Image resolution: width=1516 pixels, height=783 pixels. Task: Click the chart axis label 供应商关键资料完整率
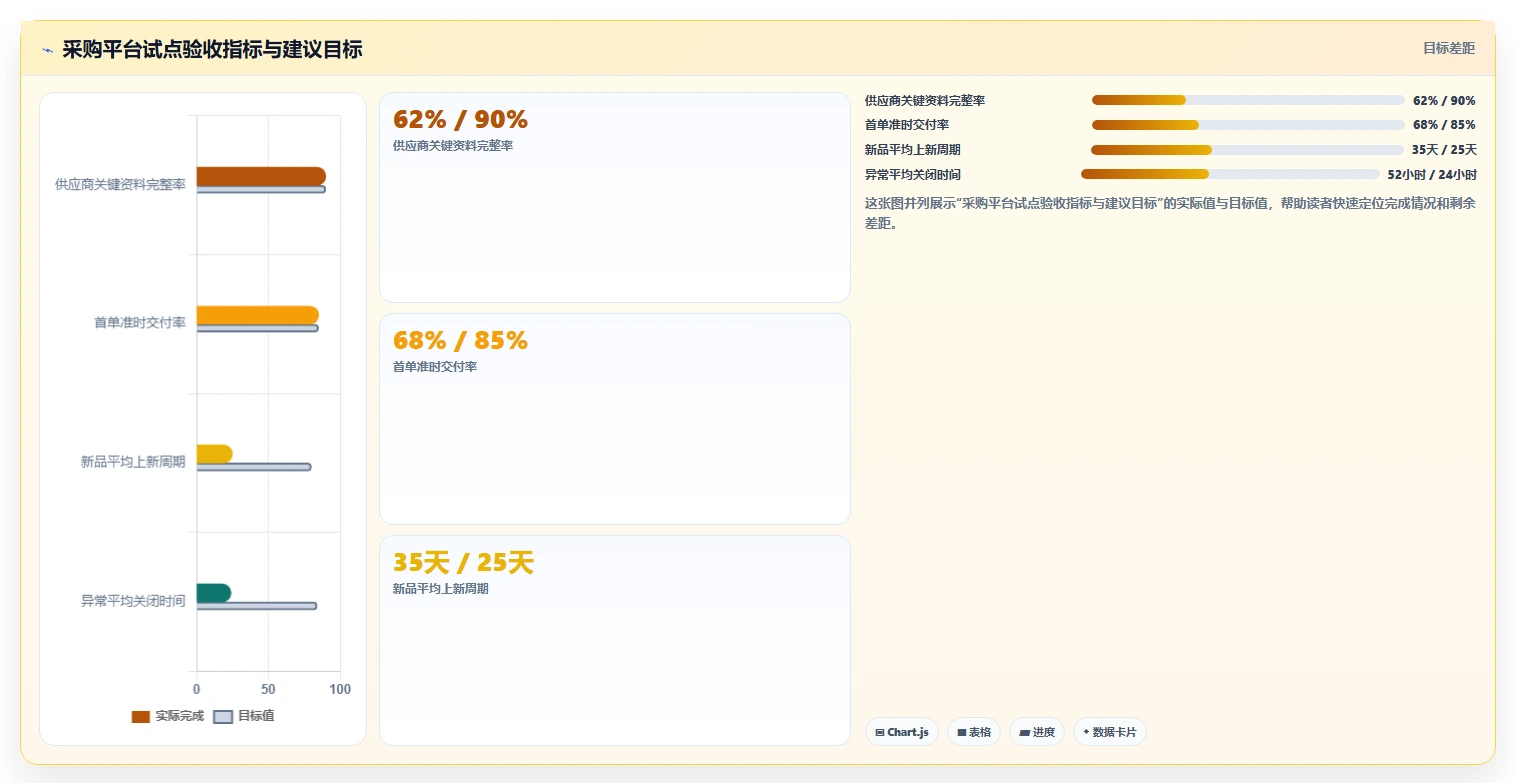point(120,185)
